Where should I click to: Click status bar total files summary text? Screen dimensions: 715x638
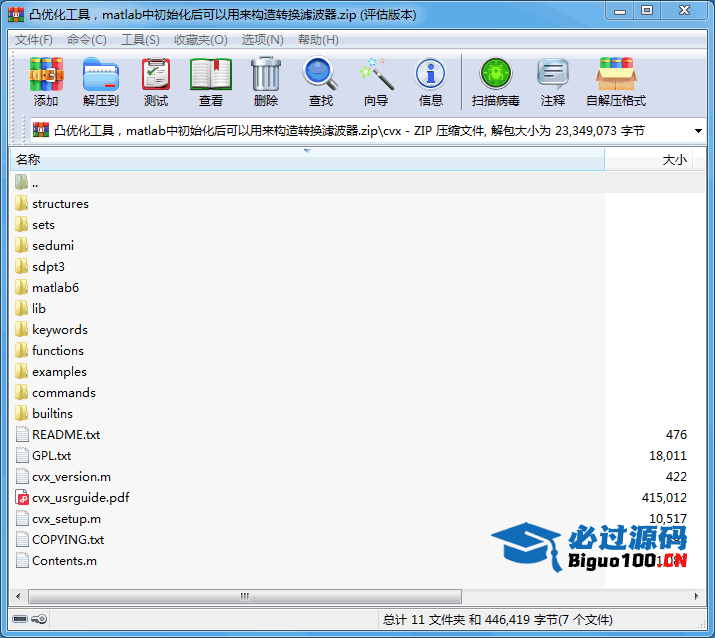click(x=497, y=619)
